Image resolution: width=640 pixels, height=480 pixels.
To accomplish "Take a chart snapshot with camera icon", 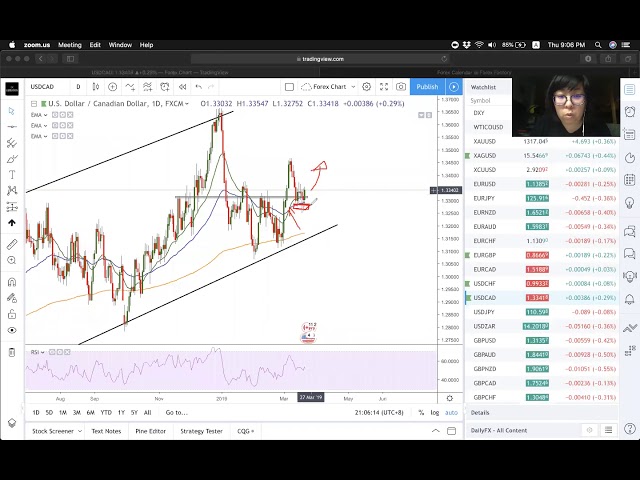I will [401, 87].
